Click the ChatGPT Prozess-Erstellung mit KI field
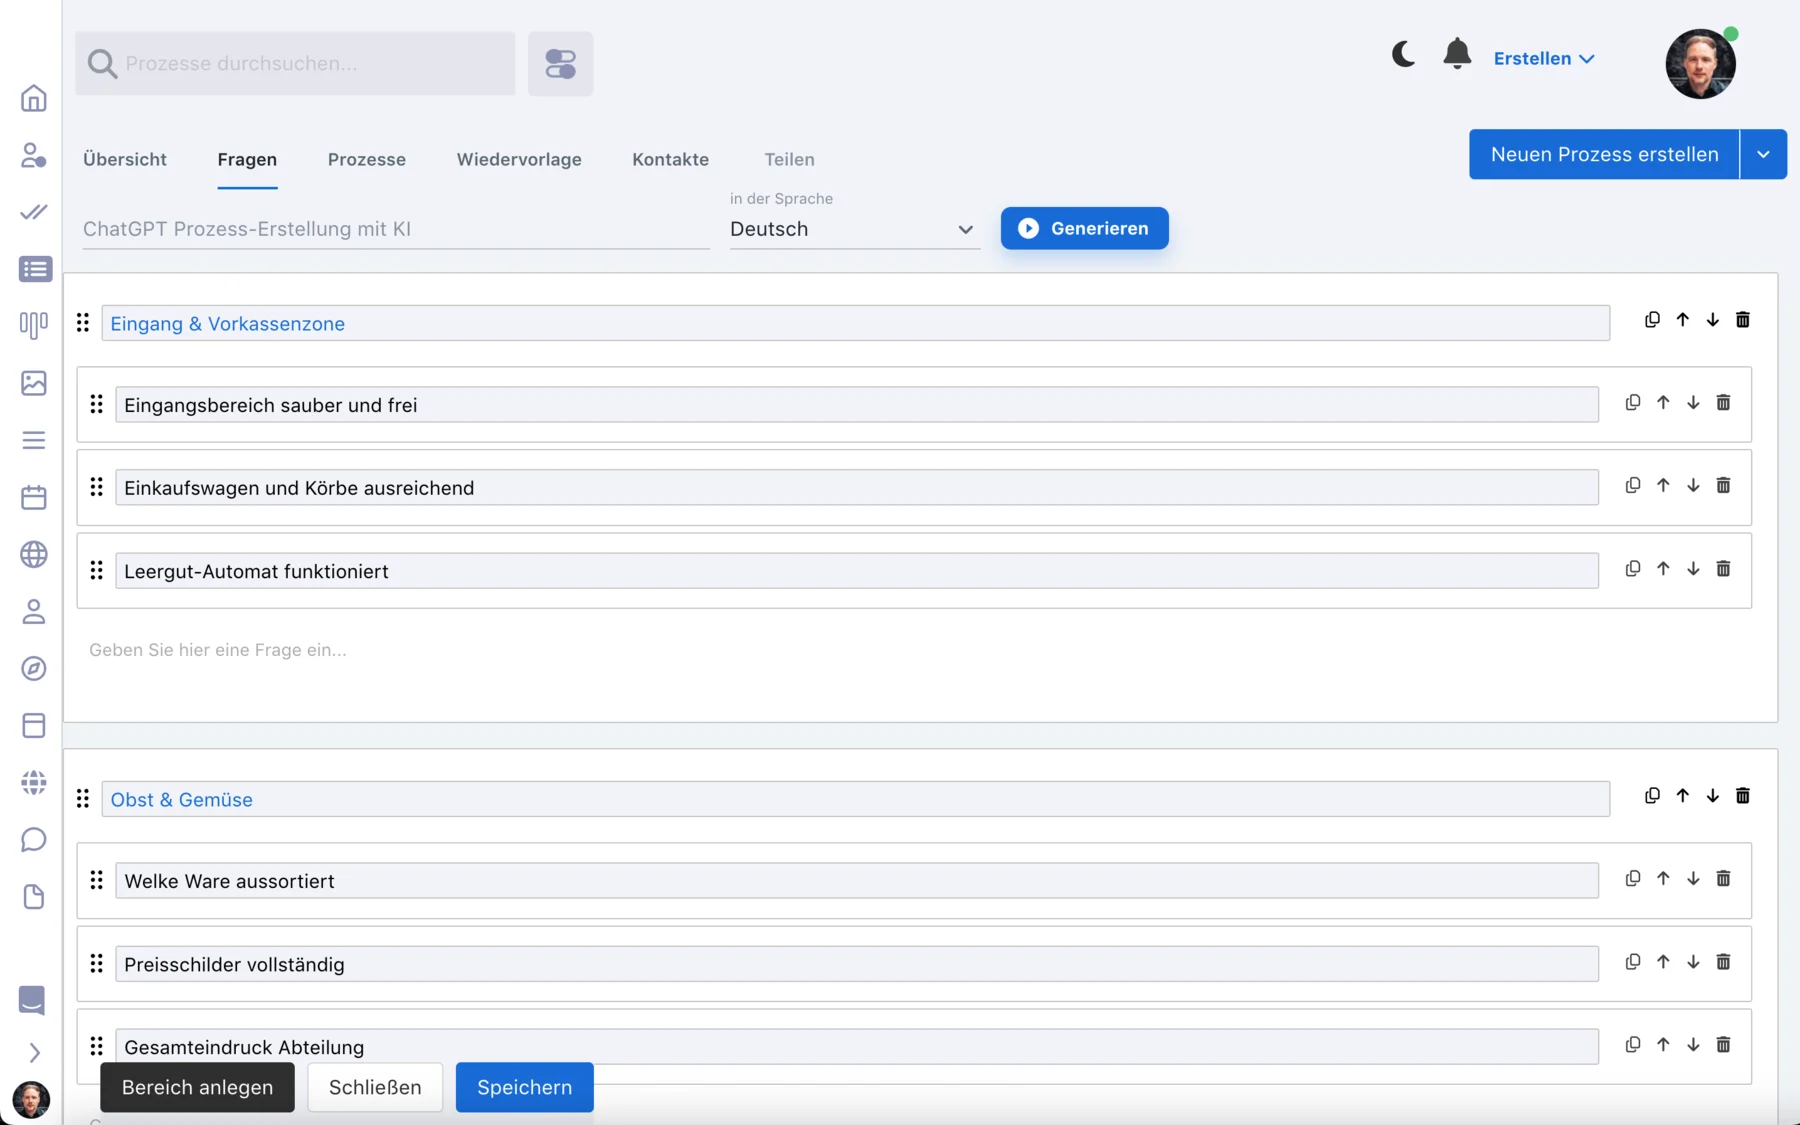The height and width of the screenshot is (1125, 1800). 396,229
